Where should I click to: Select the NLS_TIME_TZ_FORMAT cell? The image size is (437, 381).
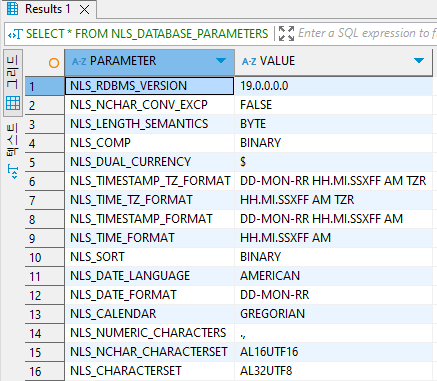150,200
